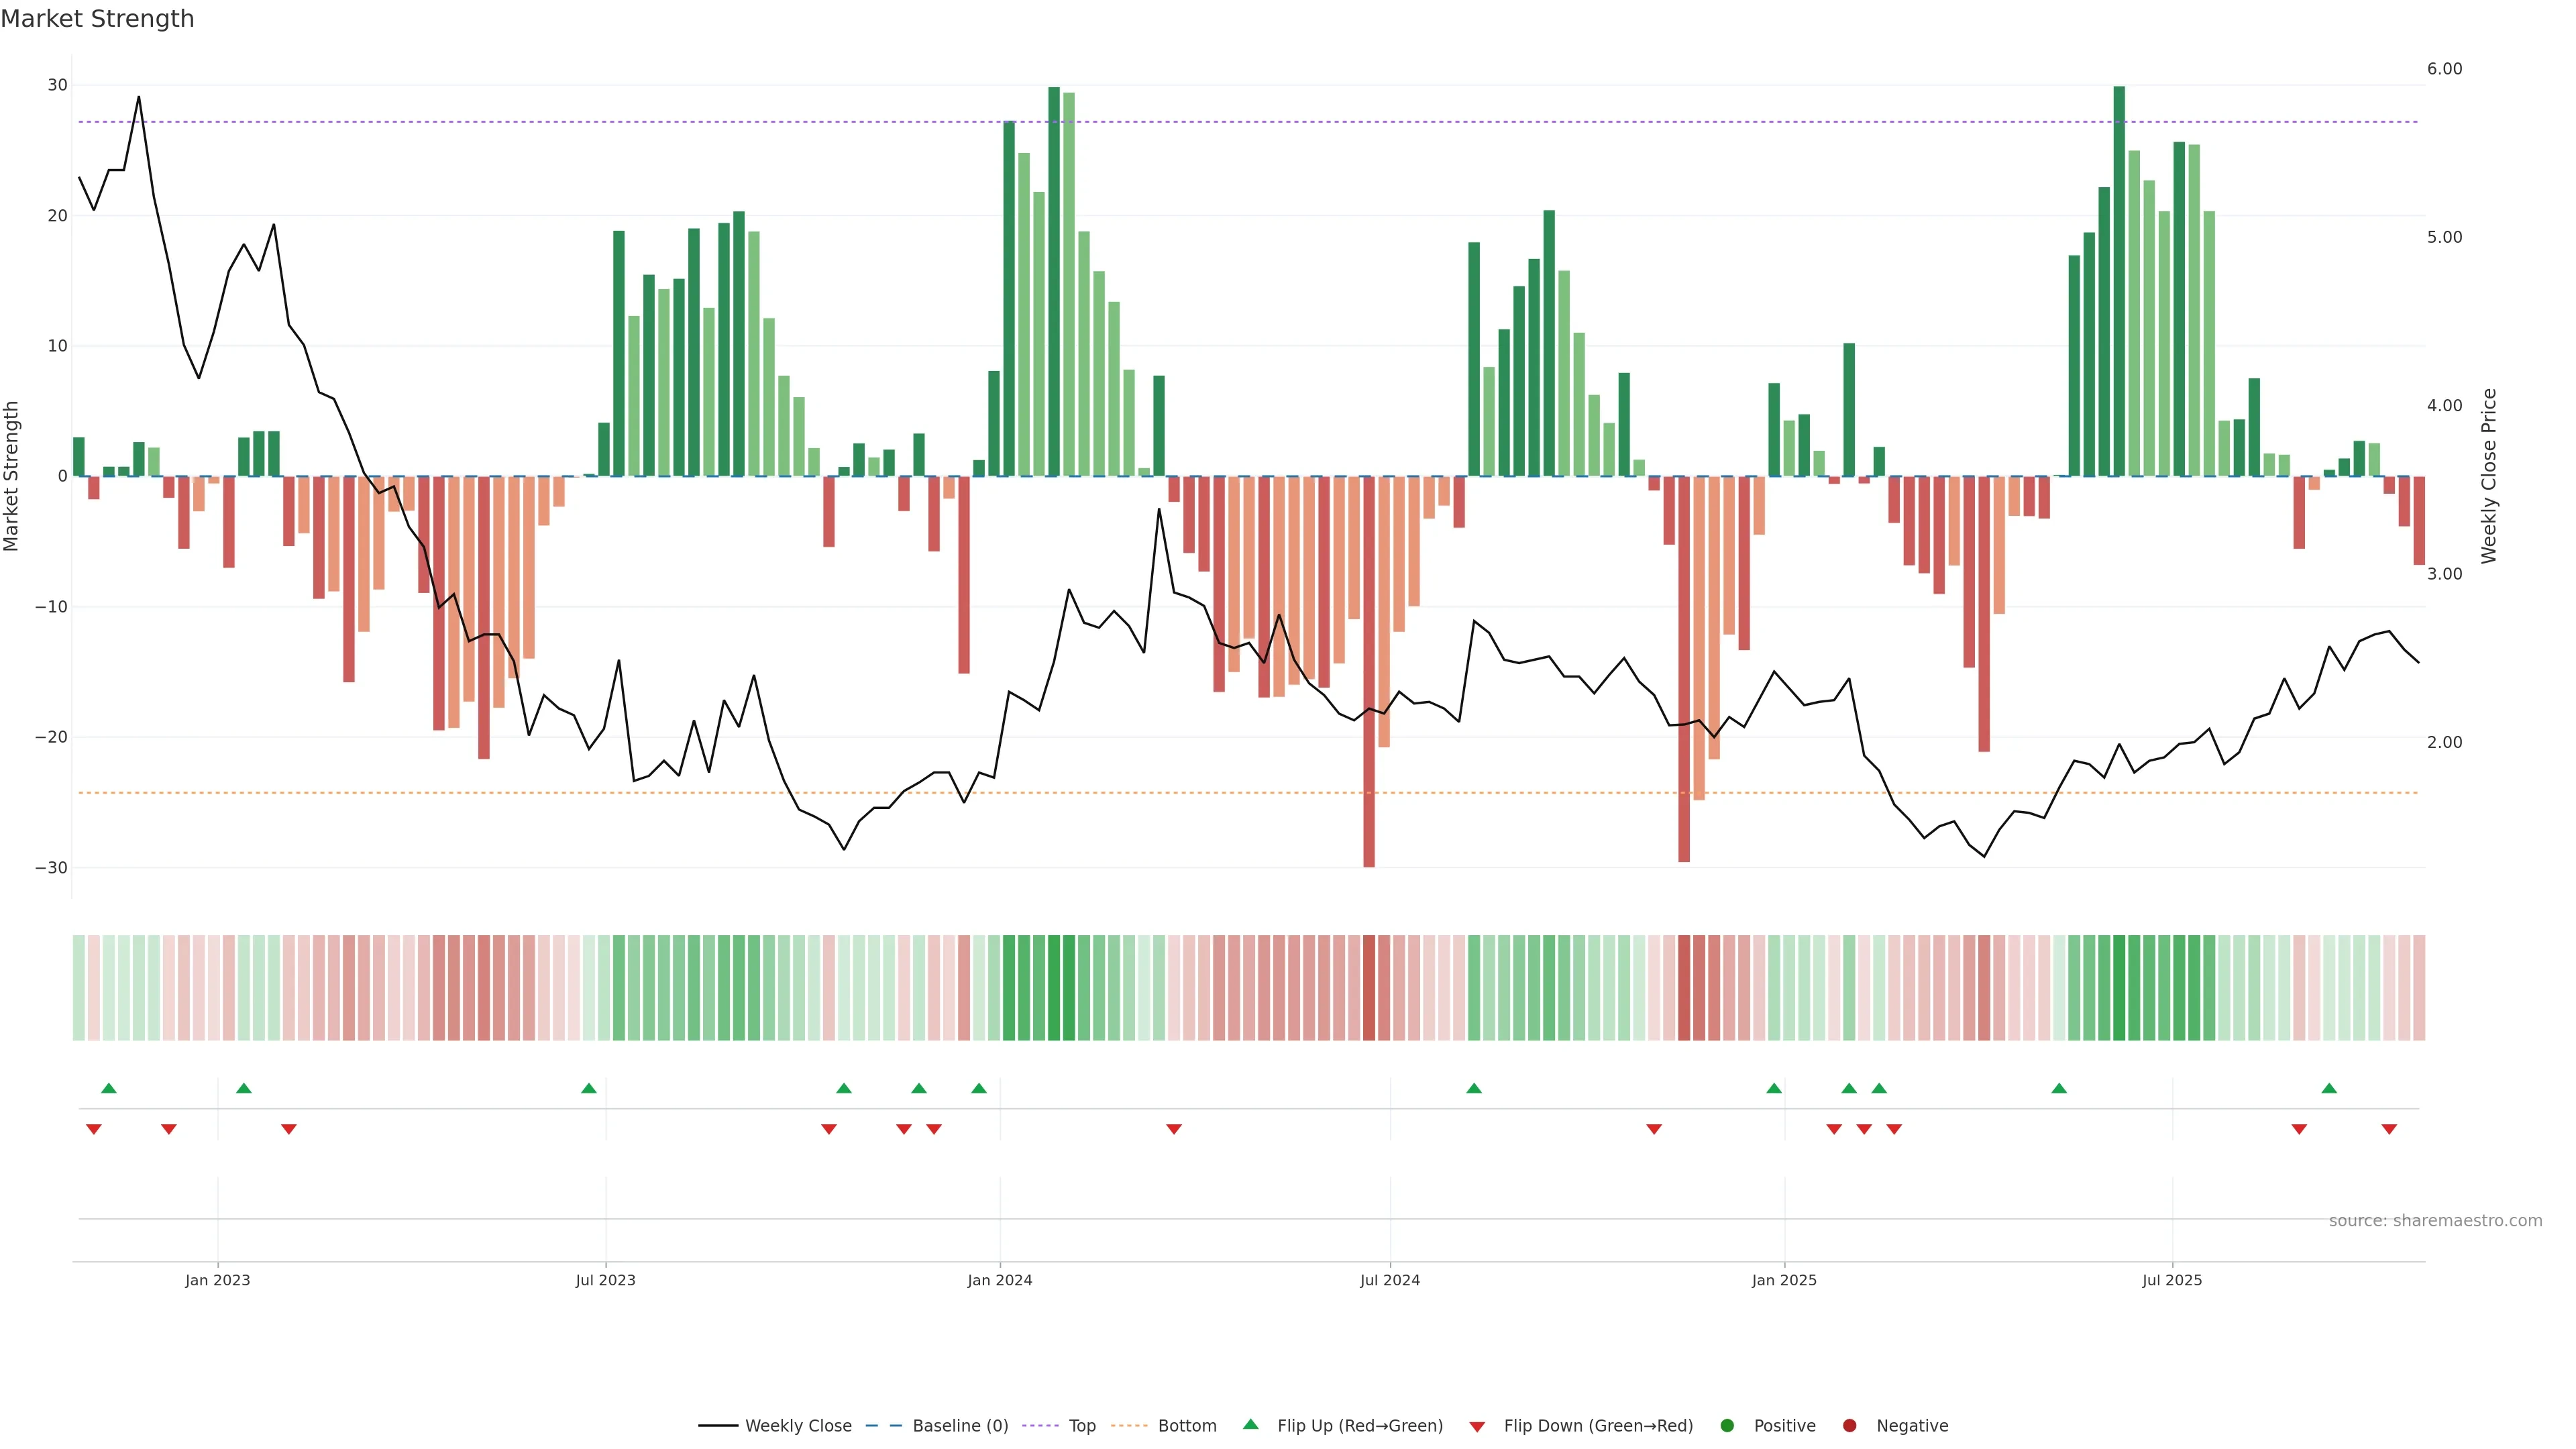
Task: Click the rightmost green flip-up triangle marker
Action: coord(2329,1088)
